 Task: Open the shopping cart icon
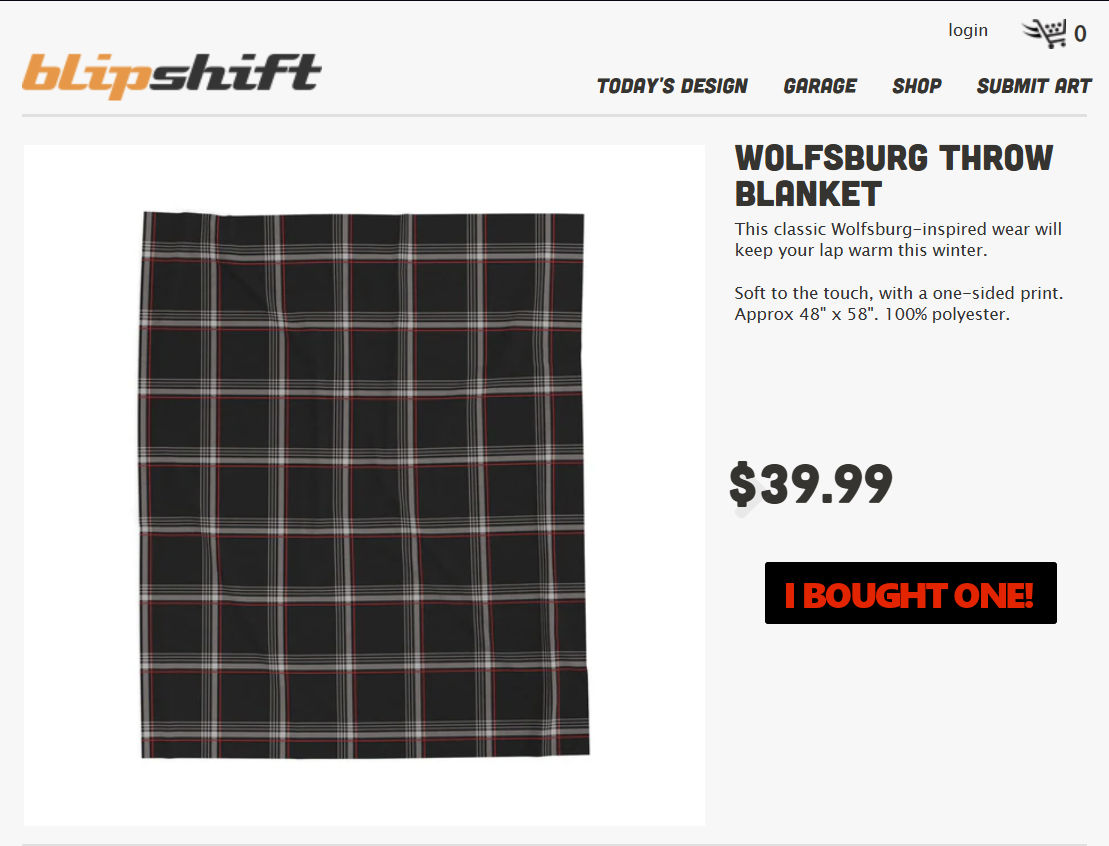click(x=1044, y=33)
